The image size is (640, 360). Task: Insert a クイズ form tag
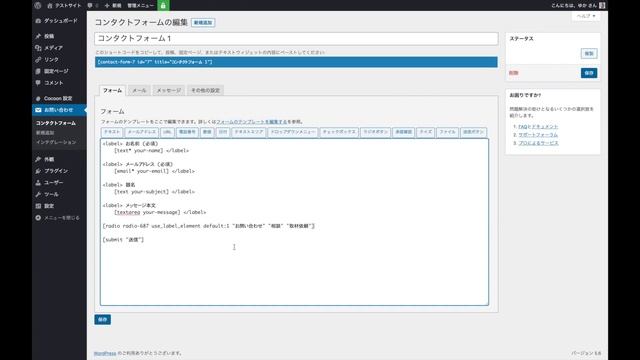426,132
